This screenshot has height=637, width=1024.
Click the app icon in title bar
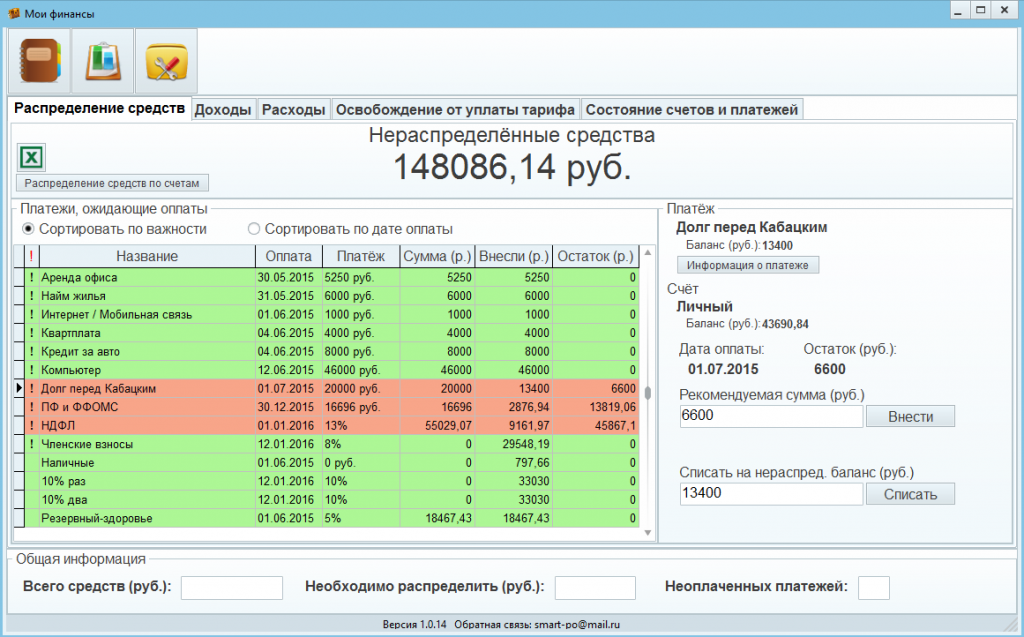click(14, 11)
